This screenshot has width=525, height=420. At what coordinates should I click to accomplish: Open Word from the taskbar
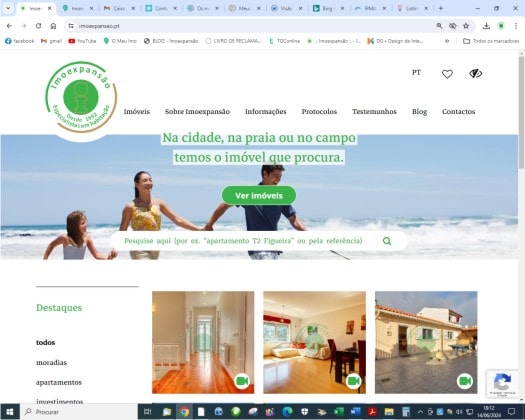coord(356,412)
